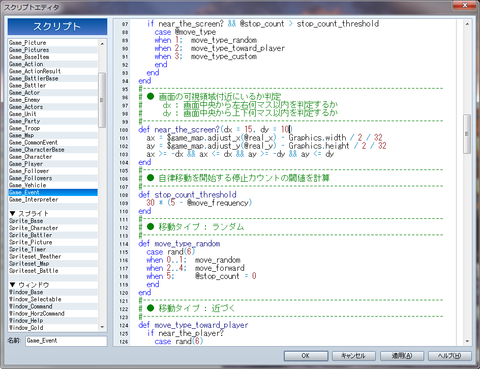Select Game_BaseItem script
480x369 pixels.
[x=53, y=57]
